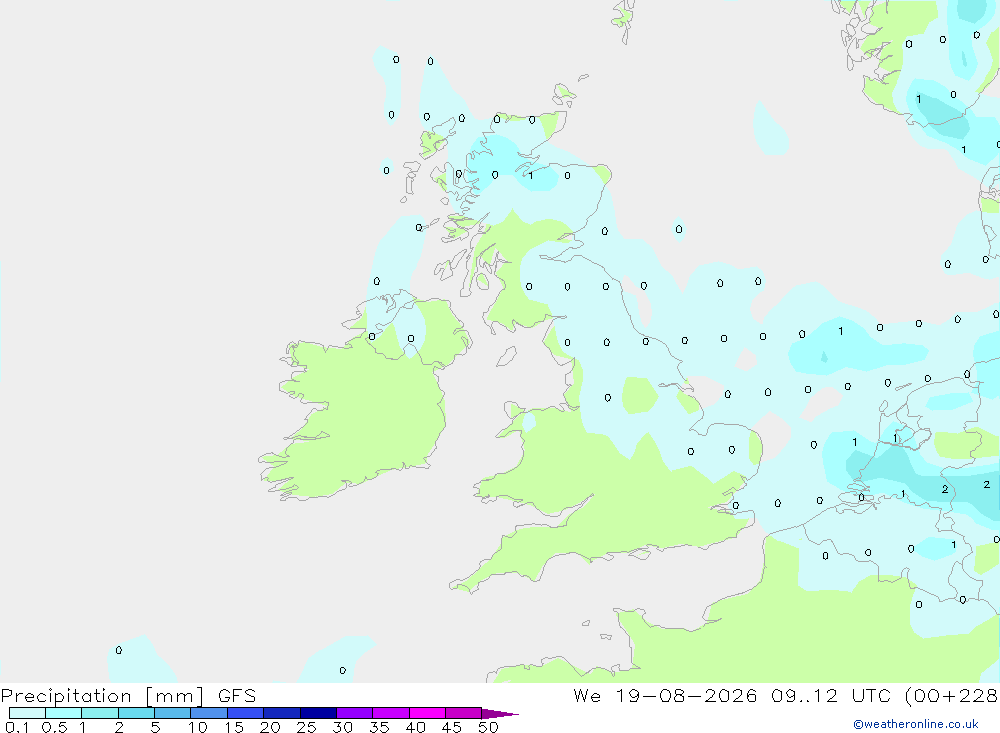The height and width of the screenshot is (733, 1000).
Task: Click the '1' value over northern Scotland
Action: click(531, 175)
